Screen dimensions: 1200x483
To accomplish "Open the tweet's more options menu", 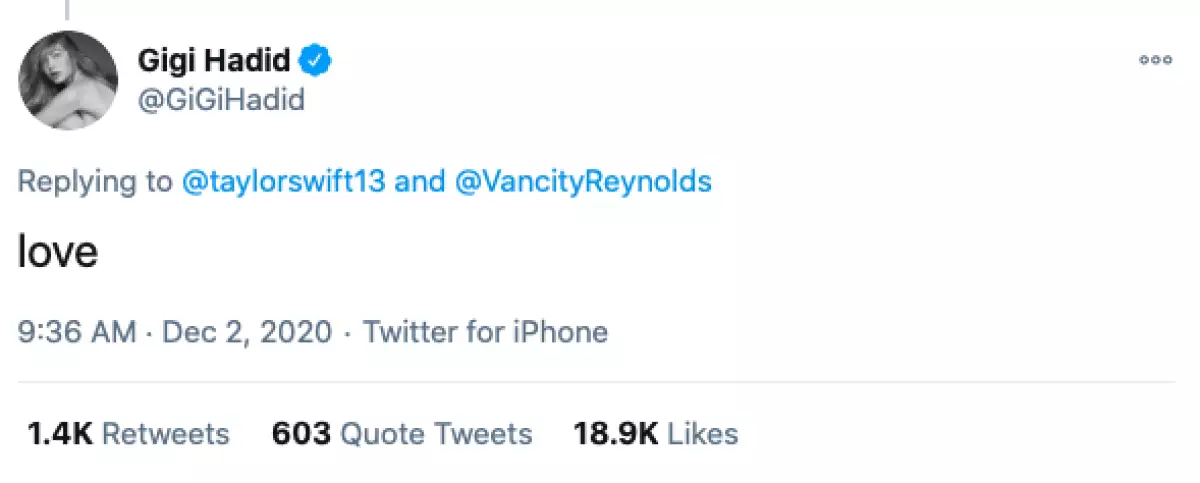I will tap(1155, 61).
